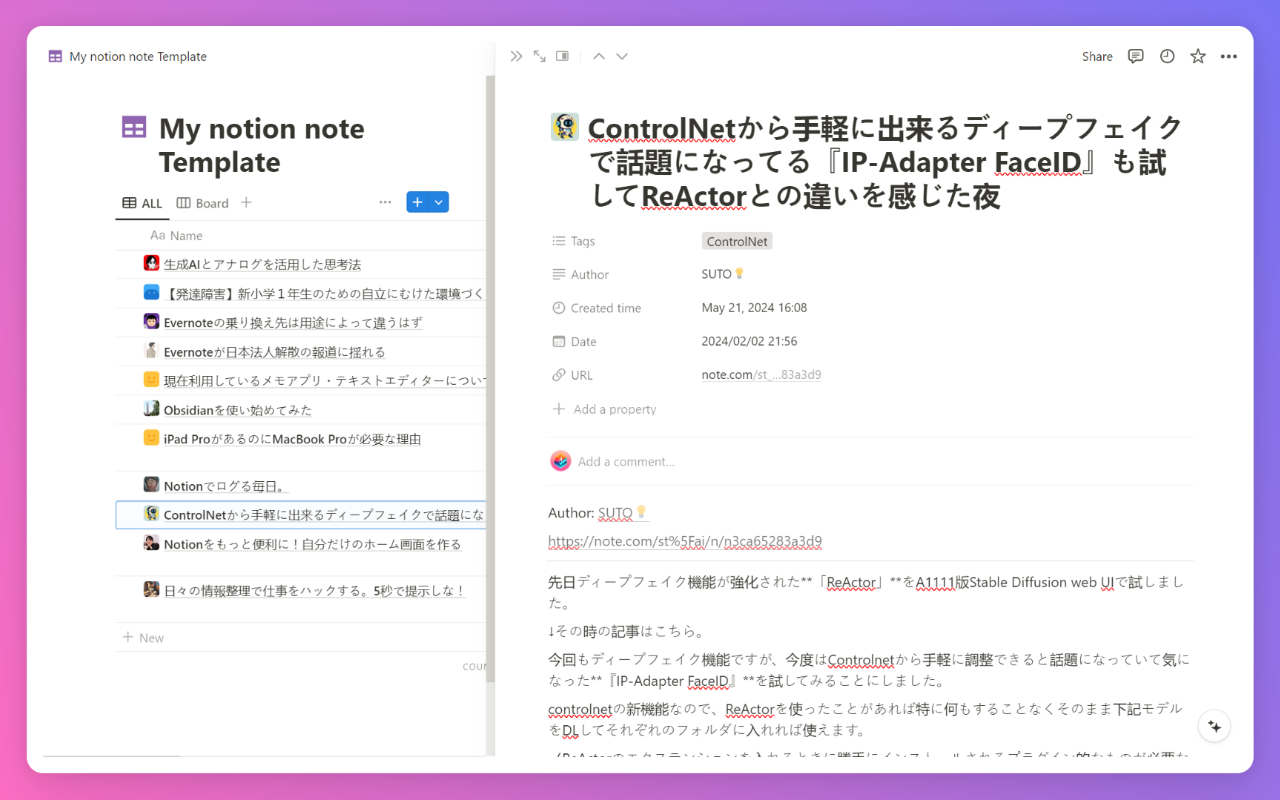Click the smiley icon of iPad Pro row
Screen dimensions: 1280x800
152,438
